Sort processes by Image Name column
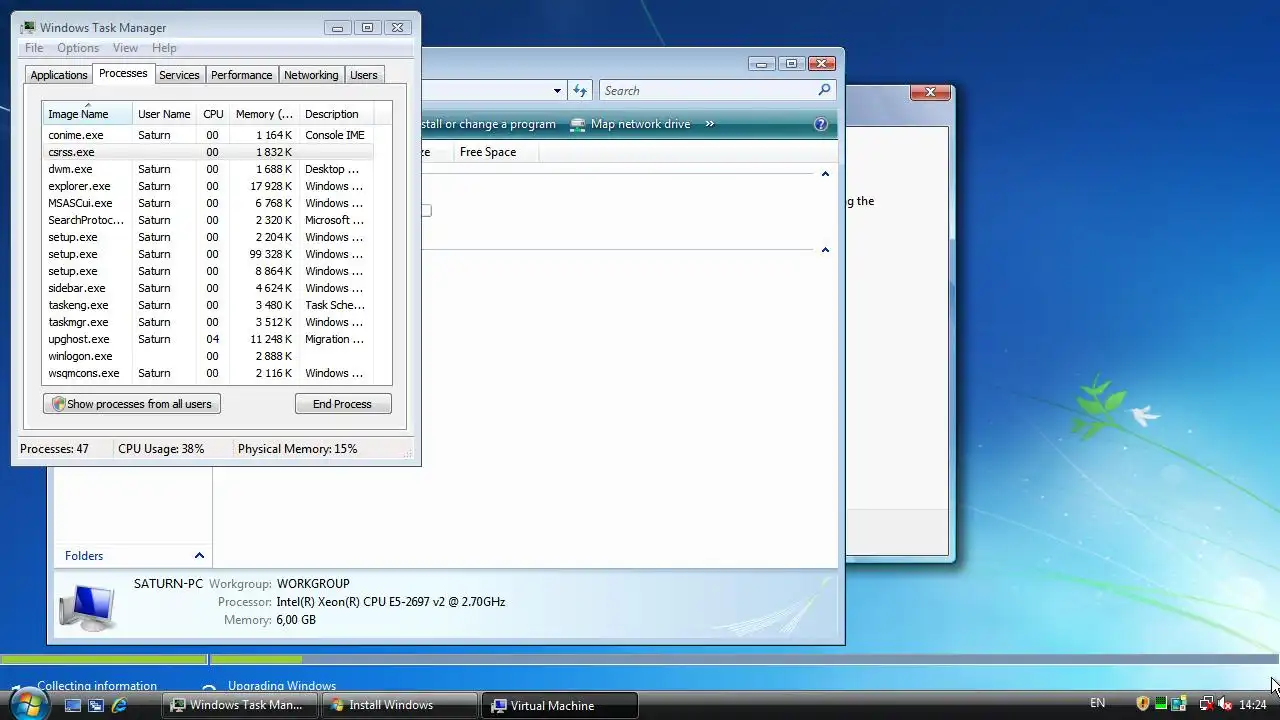 (87, 114)
